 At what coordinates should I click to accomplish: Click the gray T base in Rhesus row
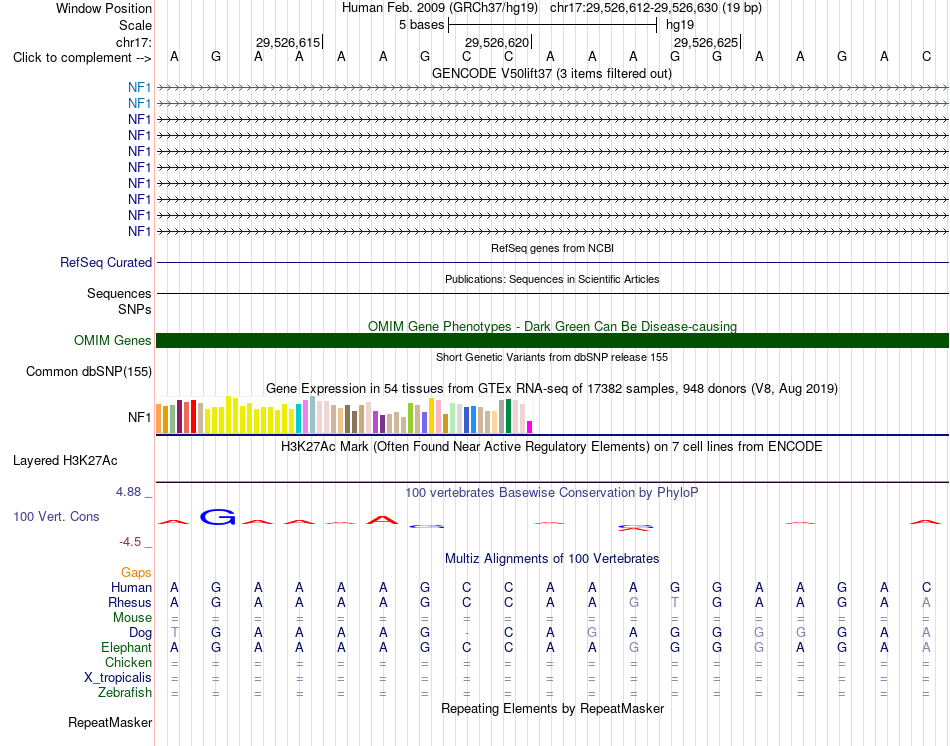pyautogui.click(x=675, y=602)
